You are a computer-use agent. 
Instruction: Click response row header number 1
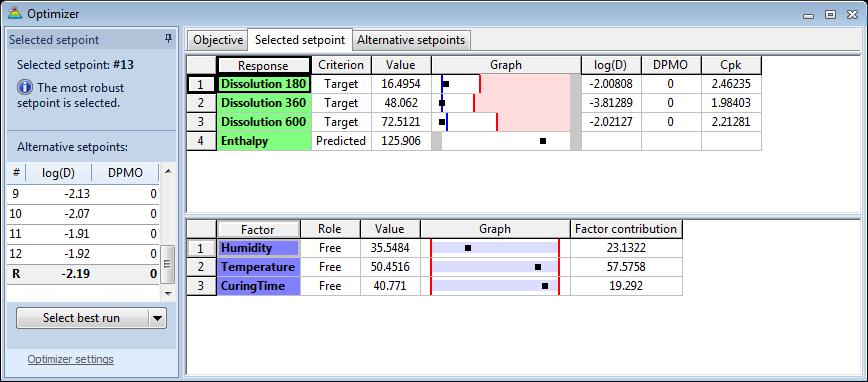201,84
